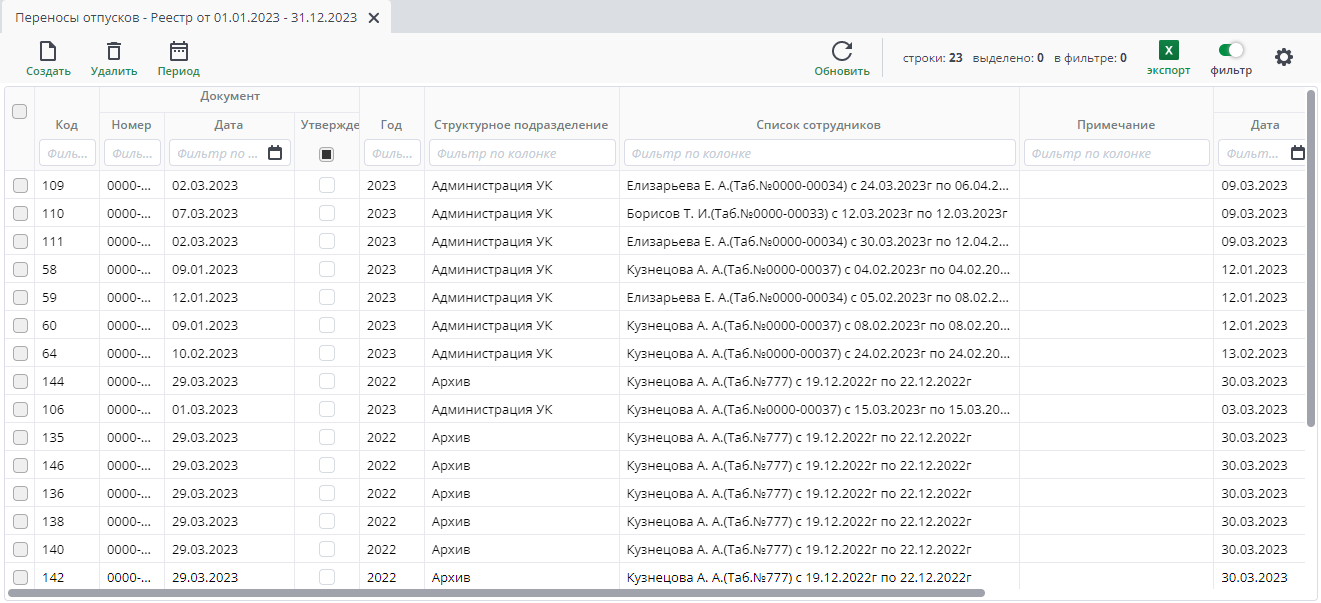Screen dimensions: 1321x603
Task: Focus the Год filter field
Action: pos(392,153)
